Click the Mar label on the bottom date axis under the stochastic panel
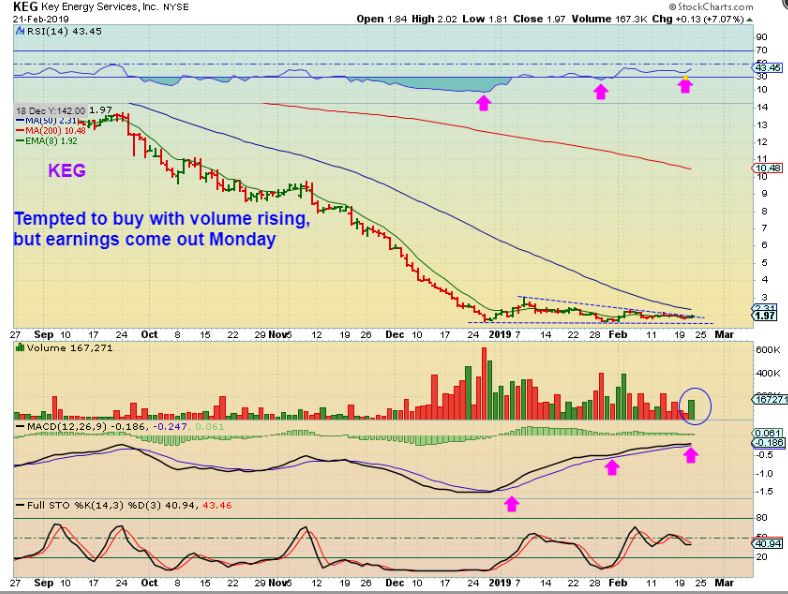This screenshot has width=788, height=594. tap(724, 583)
